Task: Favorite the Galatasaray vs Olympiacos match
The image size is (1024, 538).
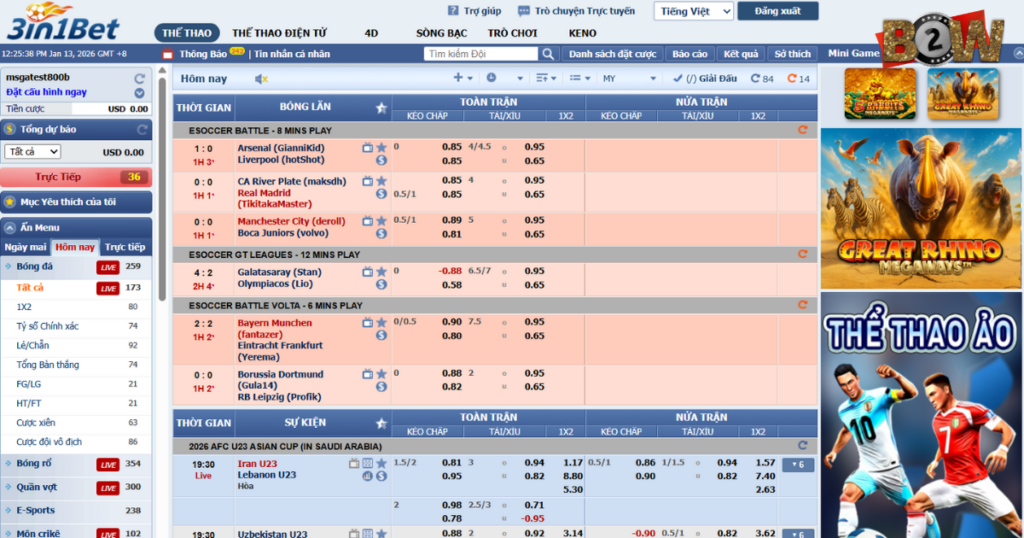Action: point(381,271)
